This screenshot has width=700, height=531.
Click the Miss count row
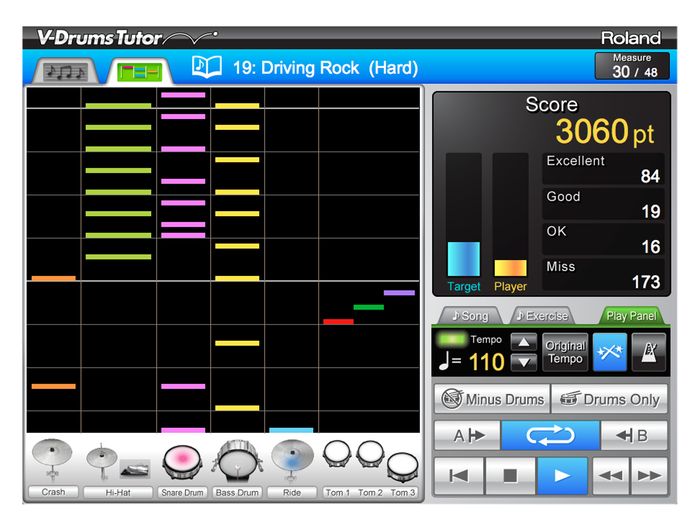[603, 275]
